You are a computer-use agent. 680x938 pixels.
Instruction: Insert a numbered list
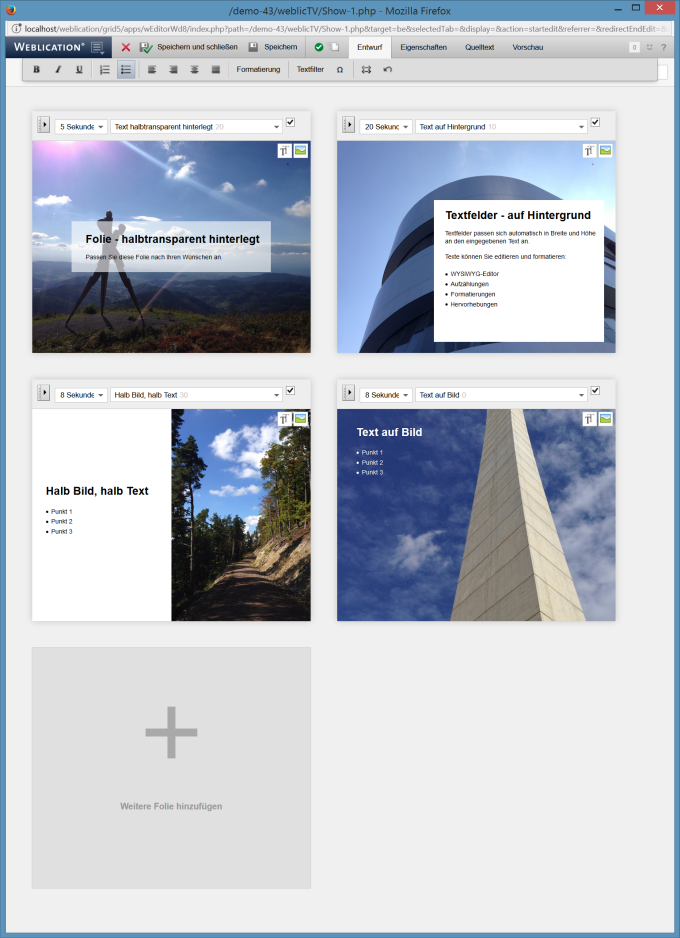(105, 70)
